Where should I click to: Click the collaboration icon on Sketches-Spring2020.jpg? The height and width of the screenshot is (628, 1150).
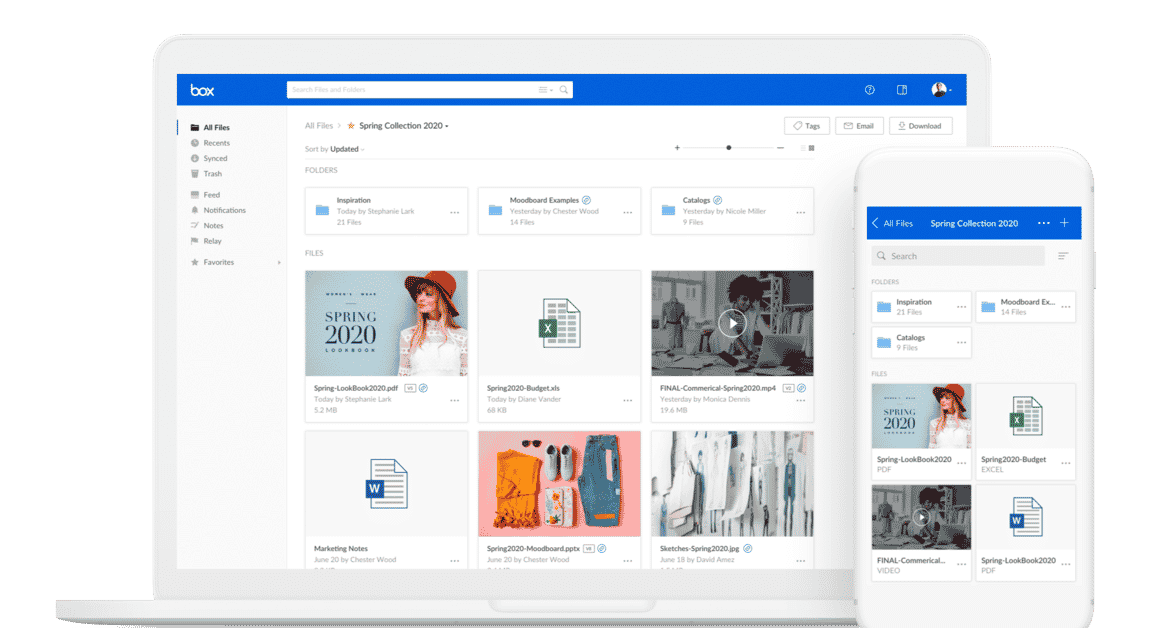[x=747, y=549]
